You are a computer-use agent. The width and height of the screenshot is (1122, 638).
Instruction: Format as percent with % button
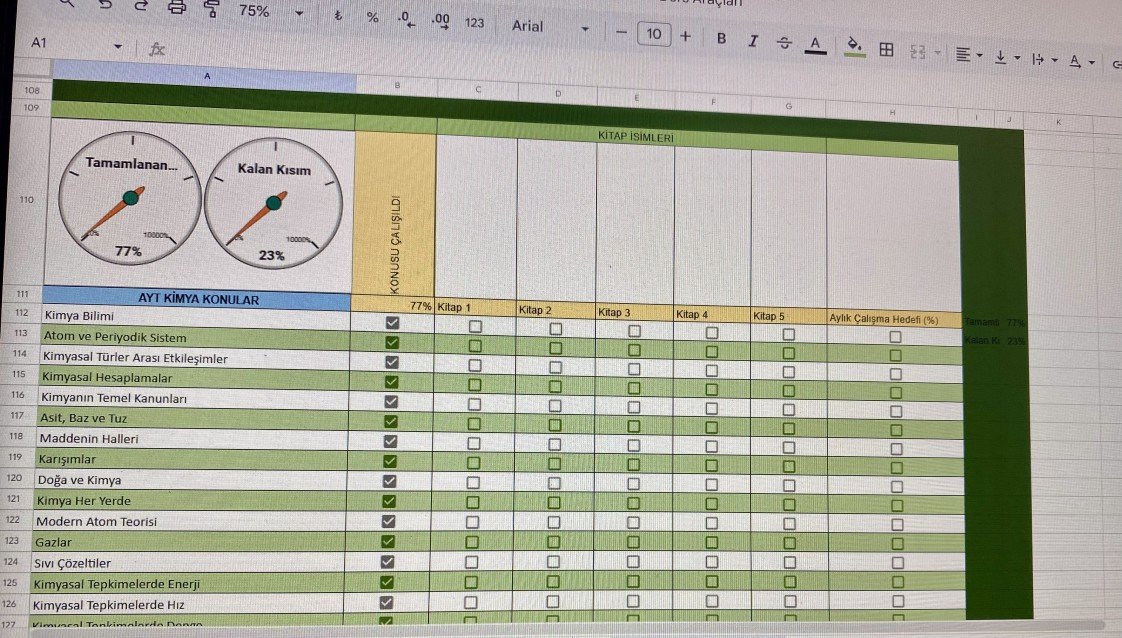[x=372, y=18]
